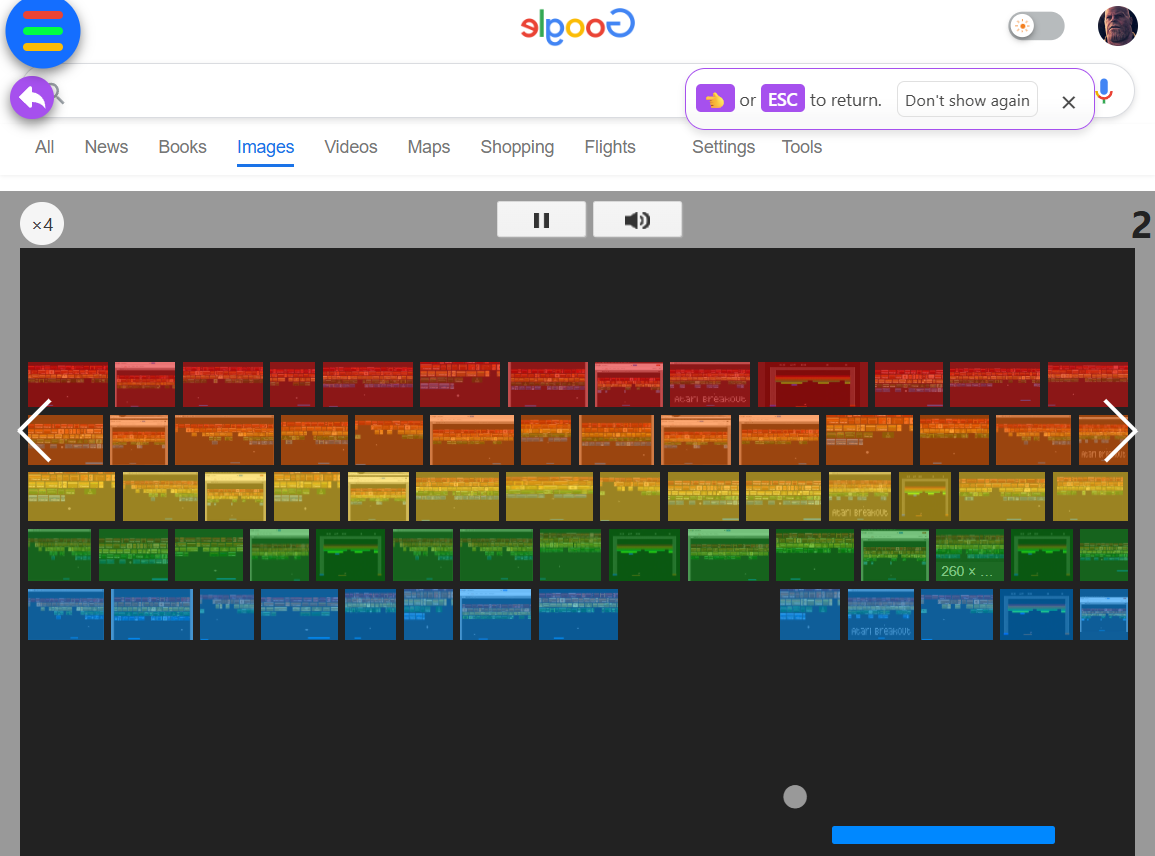Click the mirrored Google logo
1155x856 pixels.
pos(577,27)
